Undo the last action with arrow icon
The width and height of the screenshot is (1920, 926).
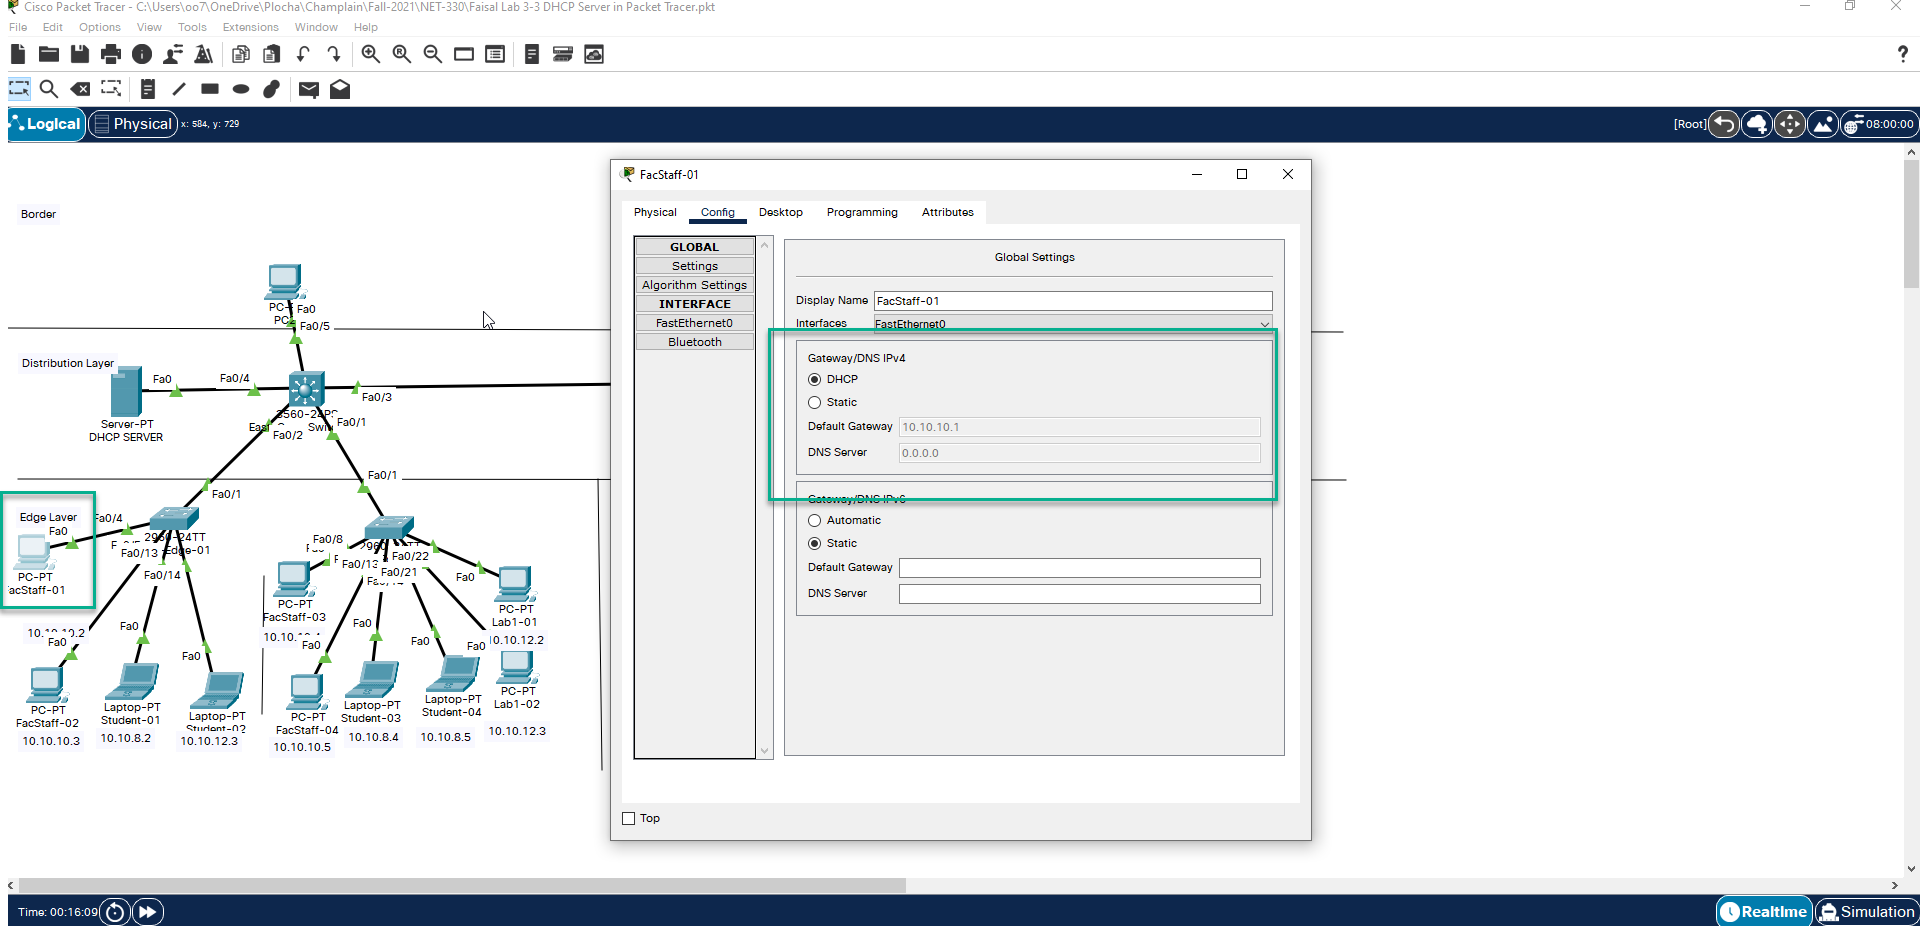[x=303, y=54]
